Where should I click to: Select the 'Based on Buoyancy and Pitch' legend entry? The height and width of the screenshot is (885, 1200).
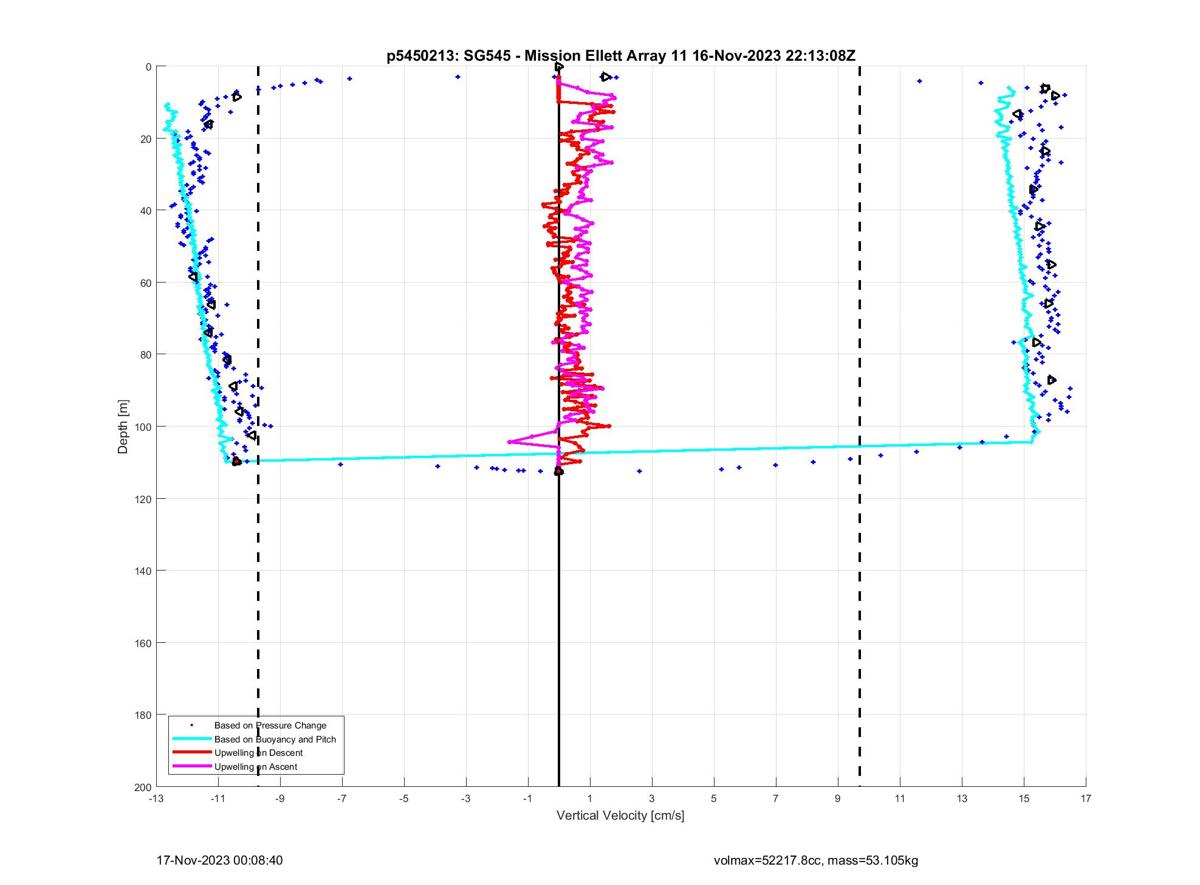(x=275, y=738)
